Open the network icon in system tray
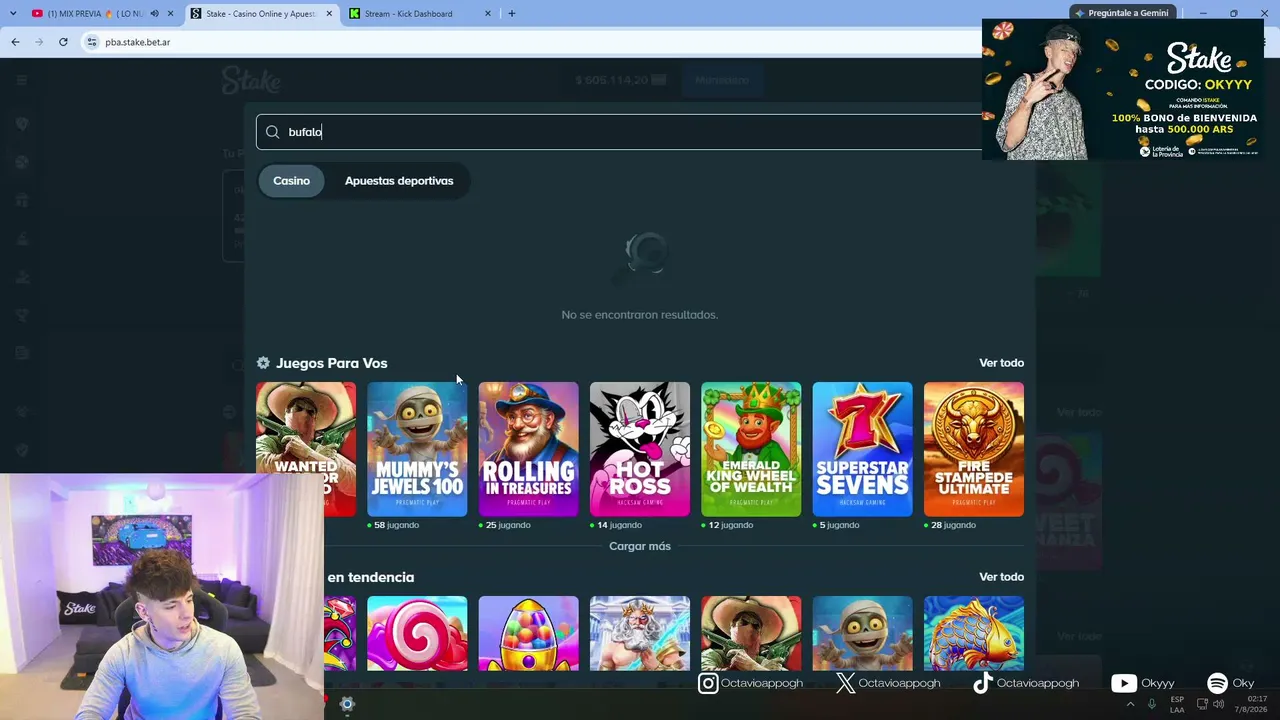This screenshot has width=1280, height=720. [1202, 704]
